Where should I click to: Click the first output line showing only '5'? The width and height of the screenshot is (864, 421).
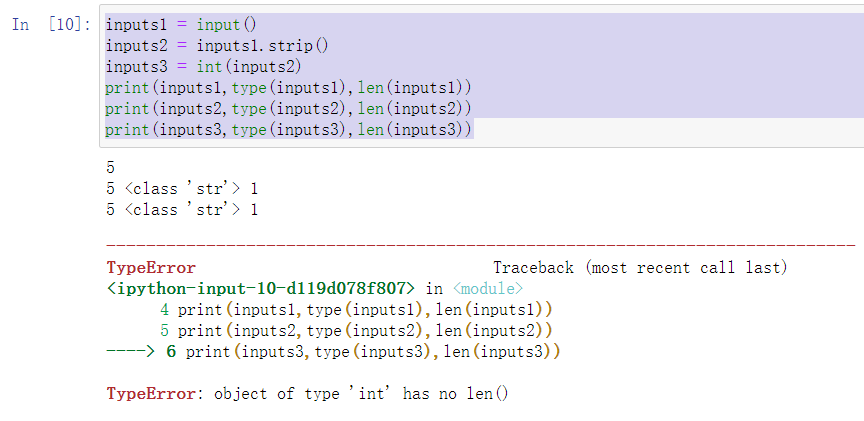pyautogui.click(x=111, y=168)
